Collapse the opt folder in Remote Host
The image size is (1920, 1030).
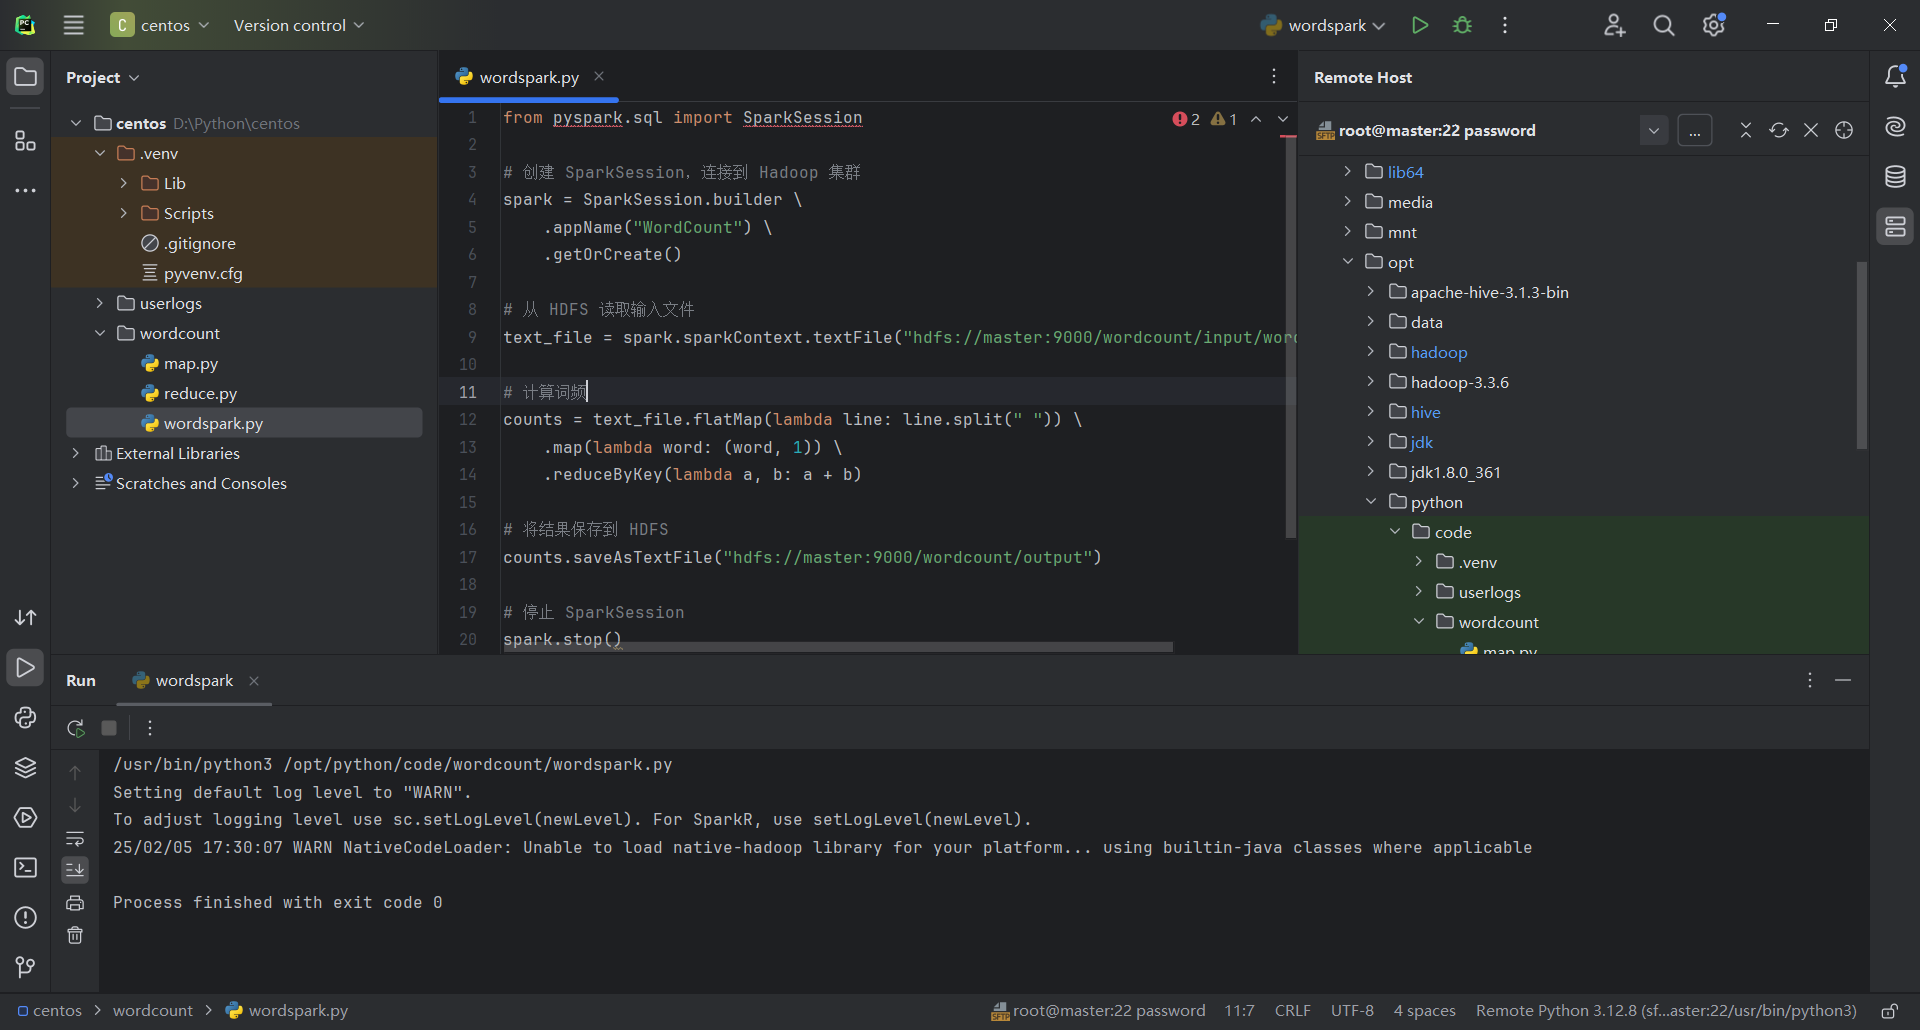click(1348, 262)
